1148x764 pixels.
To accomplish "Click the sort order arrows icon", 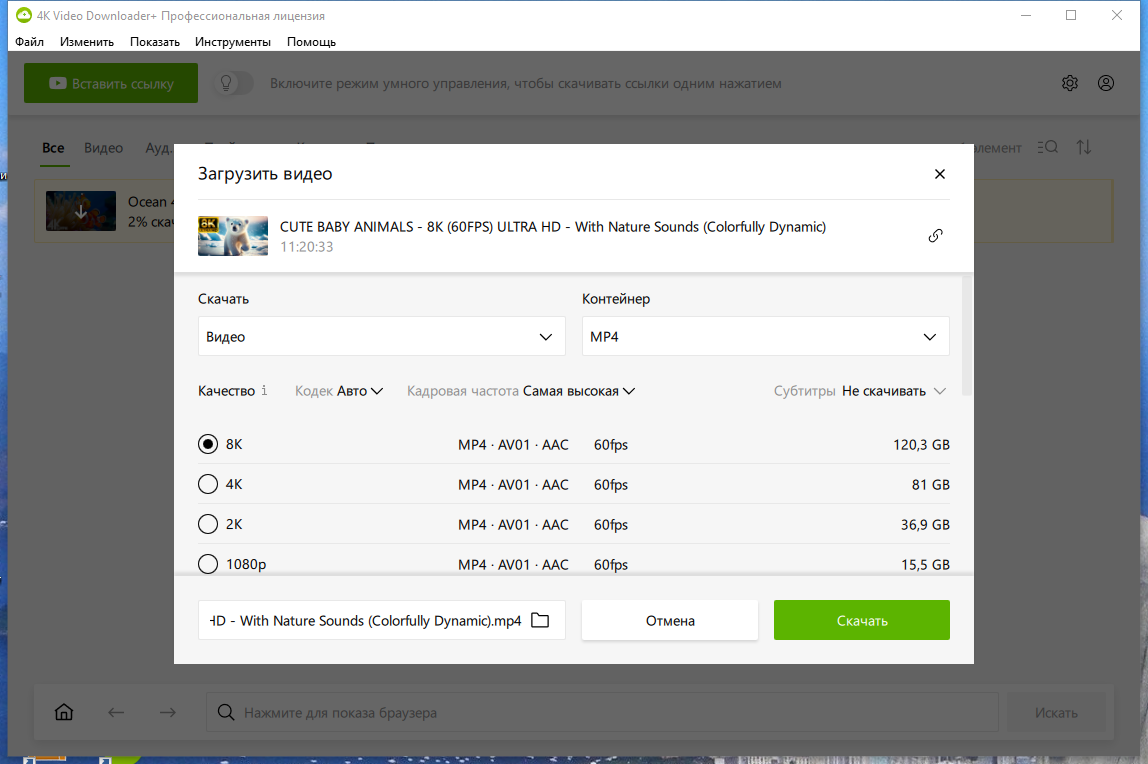I will pyautogui.click(x=1084, y=147).
